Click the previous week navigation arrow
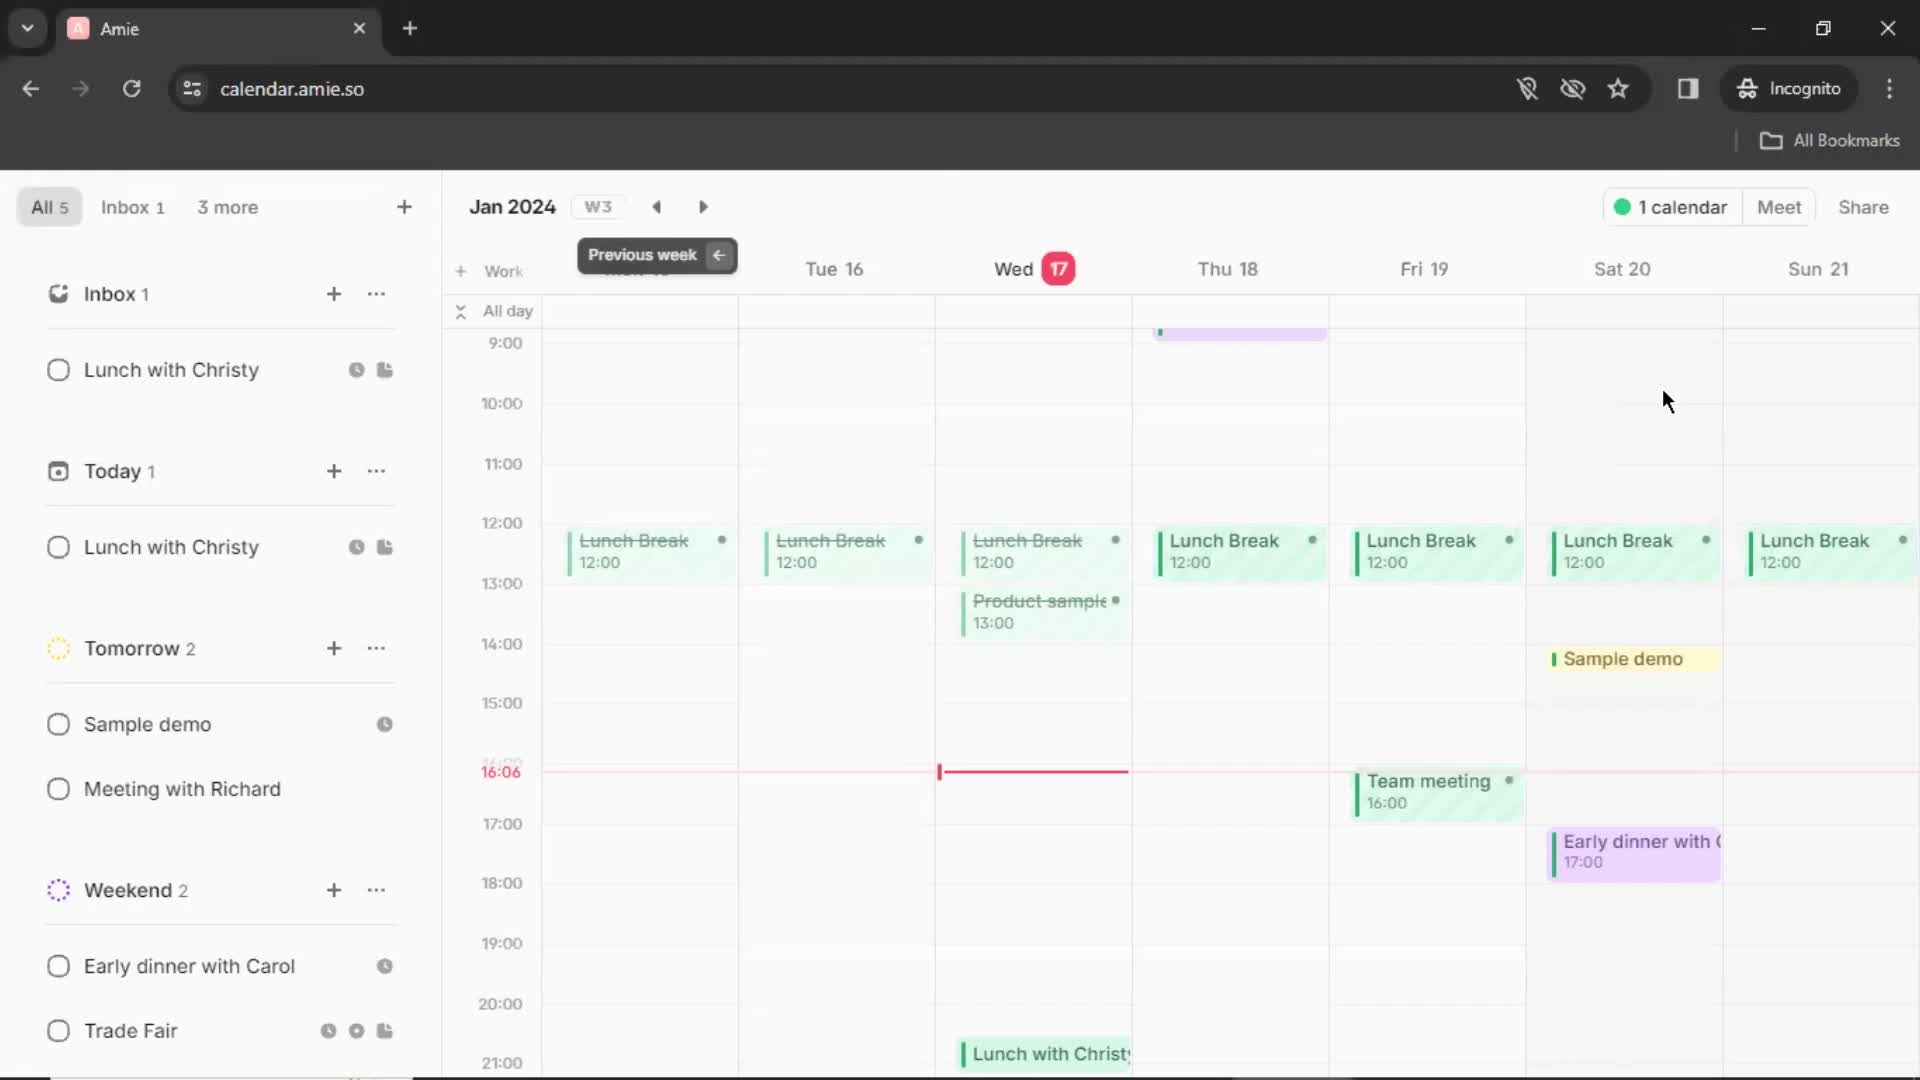The width and height of the screenshot is (1920, 1080). point(657,206)
